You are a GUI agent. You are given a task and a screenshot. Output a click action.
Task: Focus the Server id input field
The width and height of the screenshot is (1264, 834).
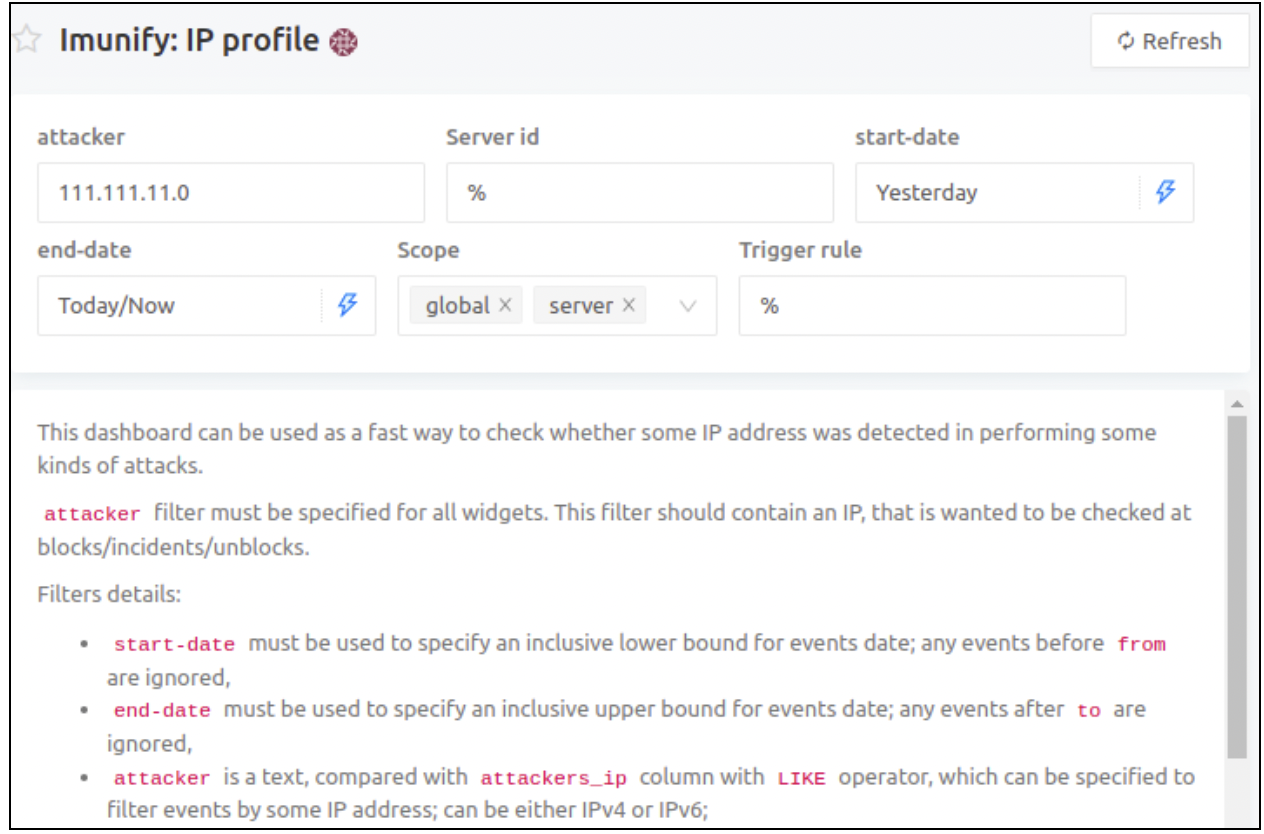(x=640, y=193)
